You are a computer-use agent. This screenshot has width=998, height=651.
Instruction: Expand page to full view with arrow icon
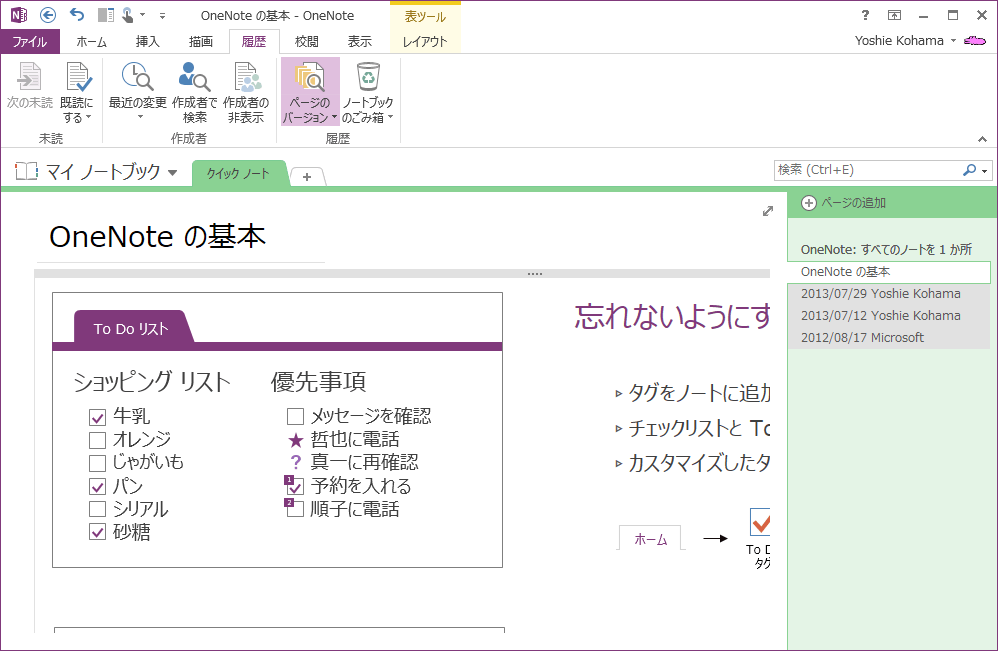(768, 211)
